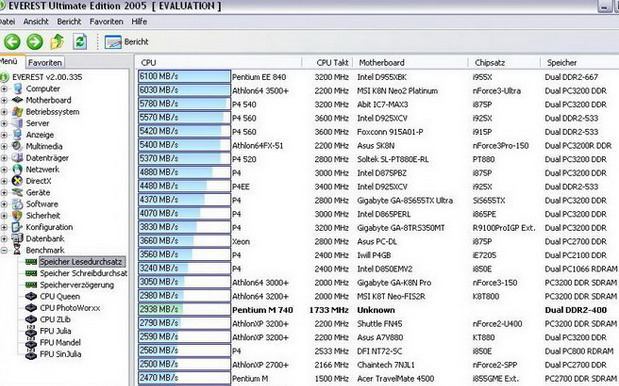This screenshot has height=386, width=619.
Task: Select Speicher Lesedurchsatz benchmark
Action: (x=82, y=262)
